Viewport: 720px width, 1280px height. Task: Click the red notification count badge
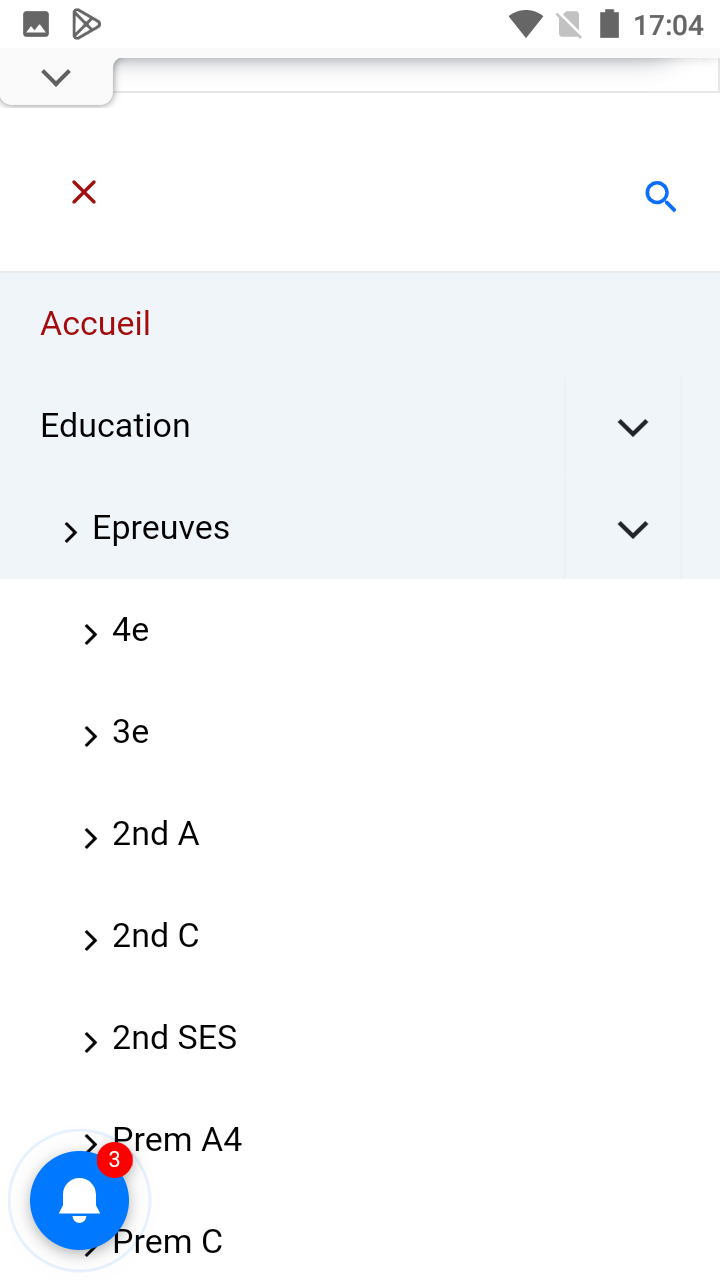point(114,1160)
